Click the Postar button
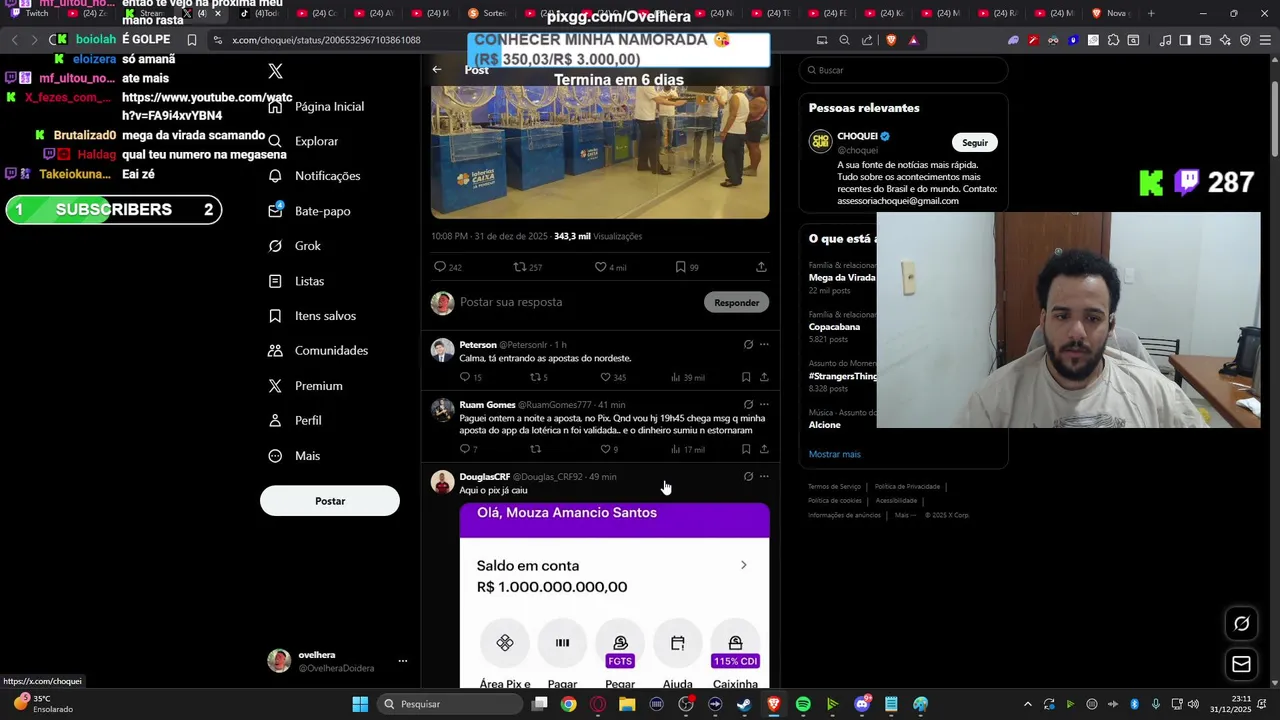Screen dimensions: 1280x720 [x=330, y=501]
